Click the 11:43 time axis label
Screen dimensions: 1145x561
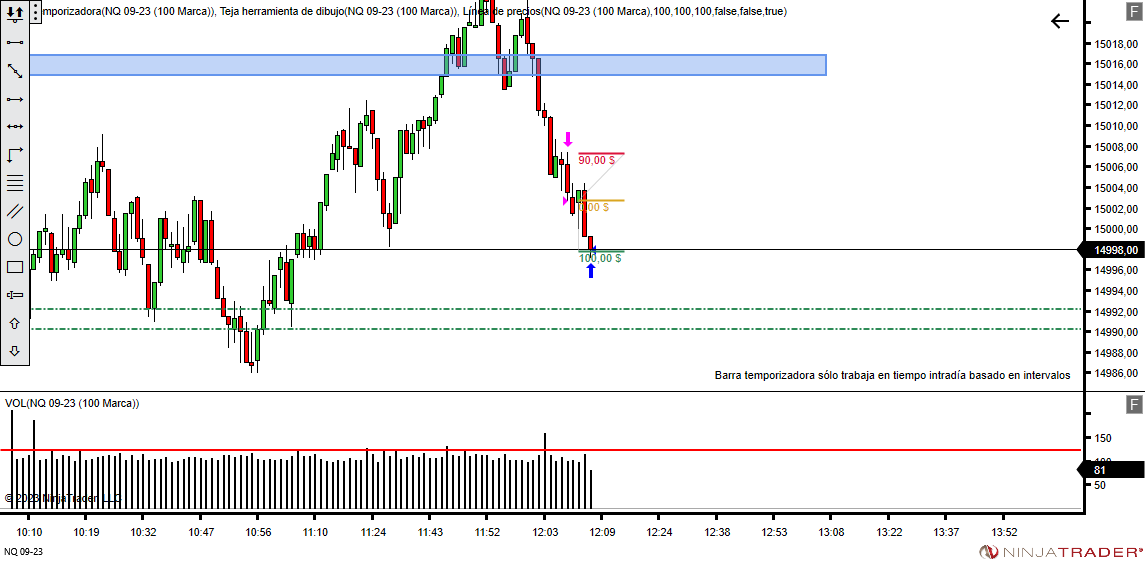pyautogui.click(x=430, y=533)
